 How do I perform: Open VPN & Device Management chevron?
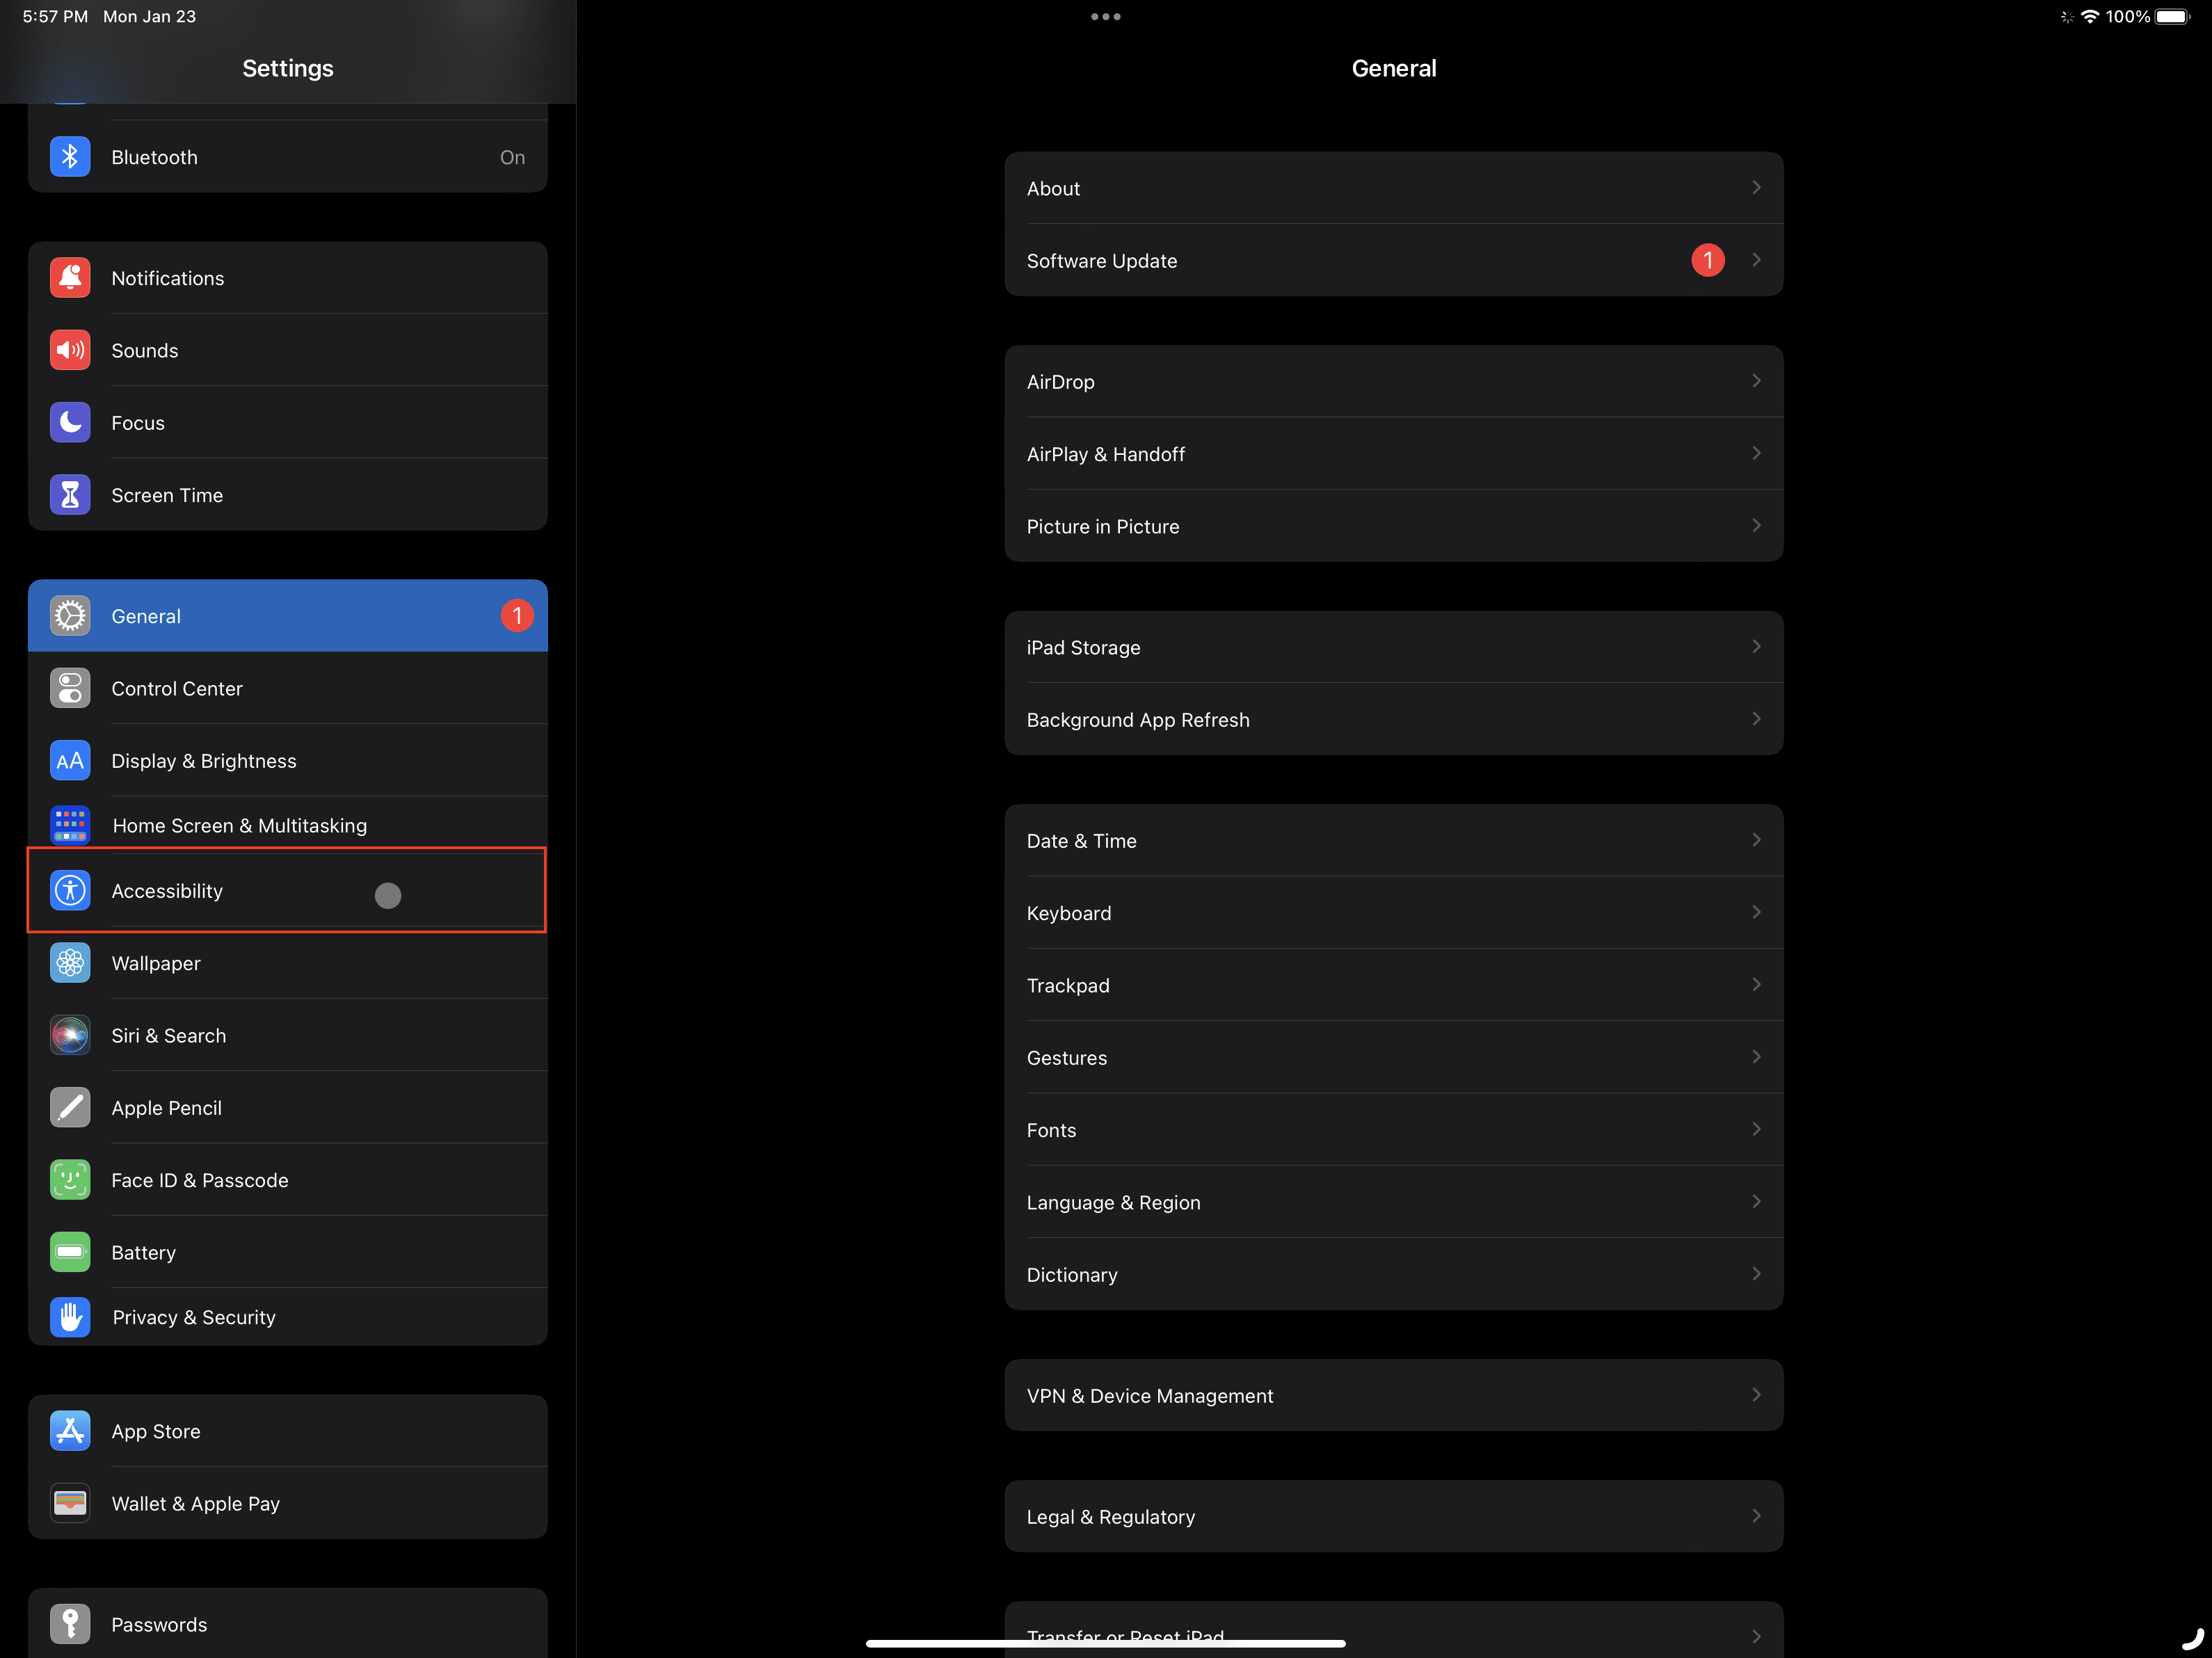click(x=1756, y=1395)
